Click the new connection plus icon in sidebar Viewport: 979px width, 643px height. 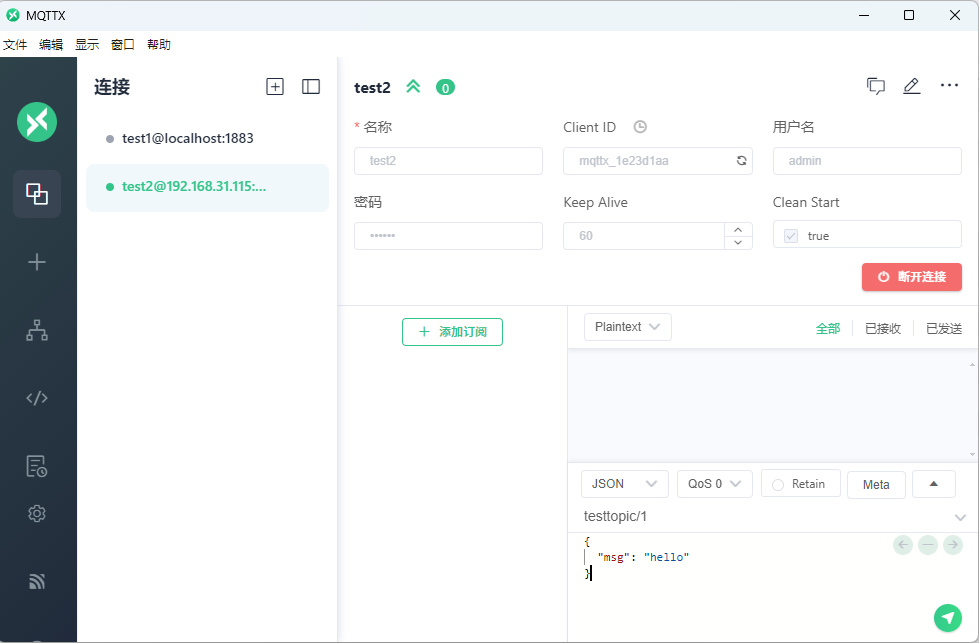point(37,262)
